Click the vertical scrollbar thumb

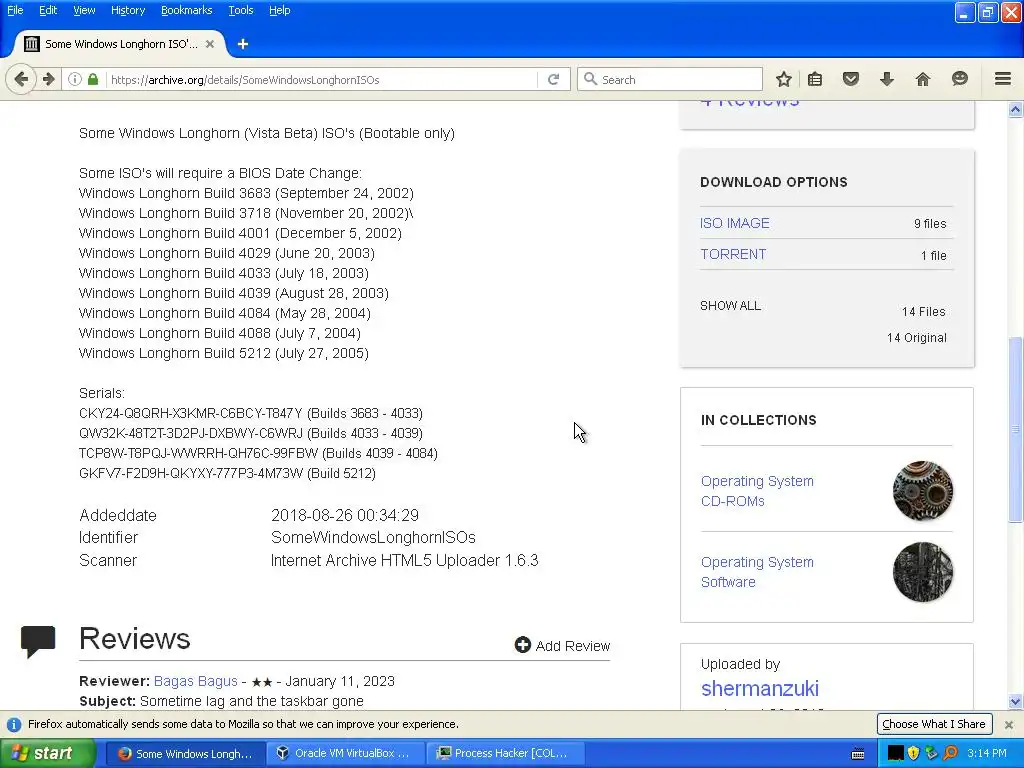1016,428
